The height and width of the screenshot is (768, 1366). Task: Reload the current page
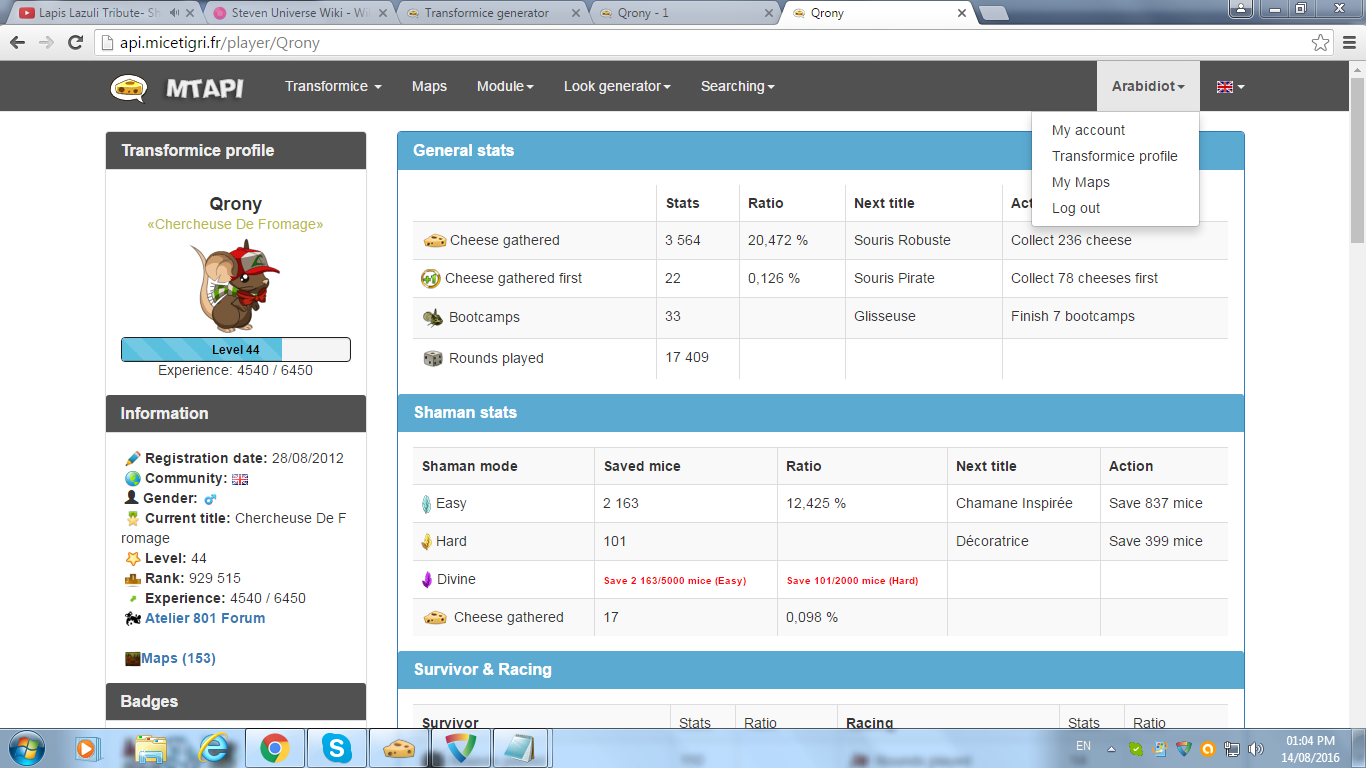75,43
